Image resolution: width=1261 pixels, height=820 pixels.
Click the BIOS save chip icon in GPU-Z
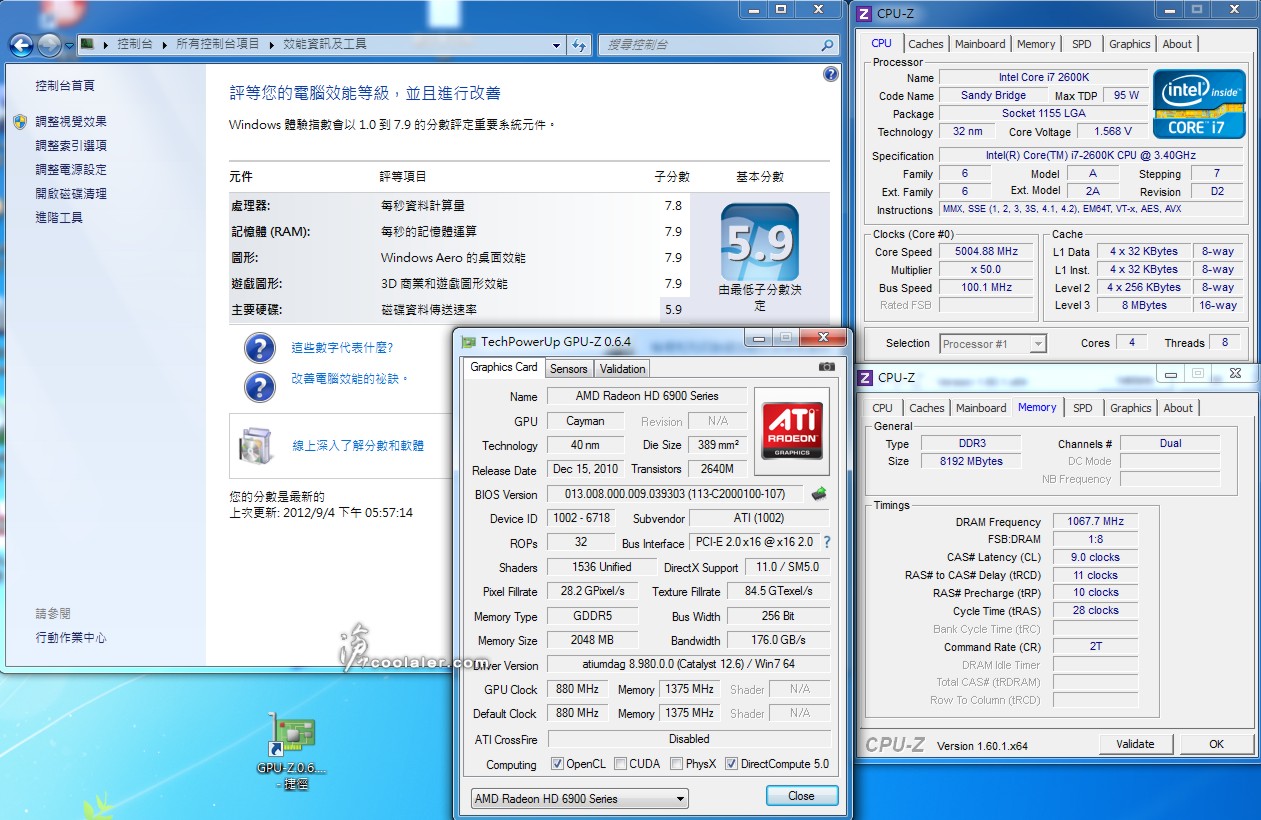[819, 494]
